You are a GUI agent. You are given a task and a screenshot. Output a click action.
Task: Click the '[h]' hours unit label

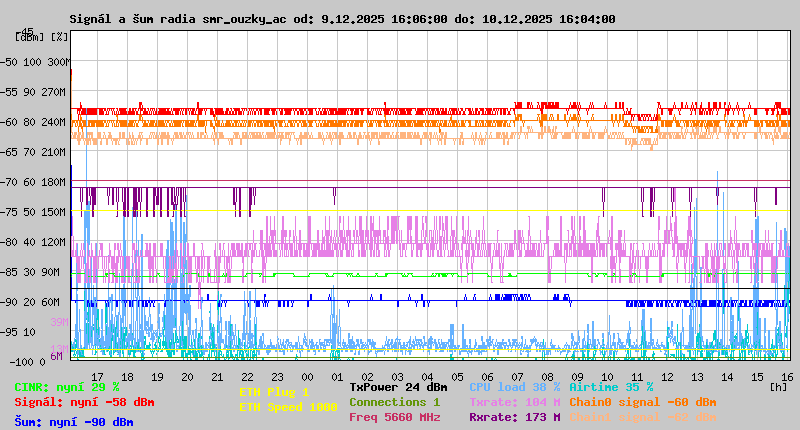[x=779, y=386]
